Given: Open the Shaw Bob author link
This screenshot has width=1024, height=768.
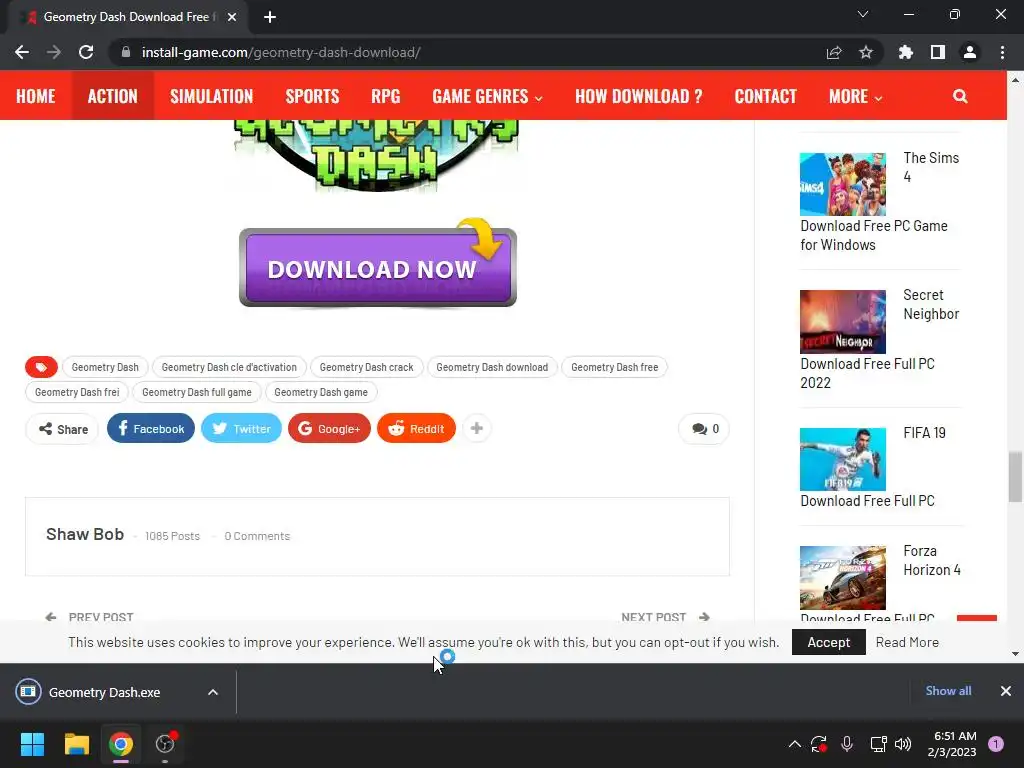Looking at the screenshot, I should (85, 534).
